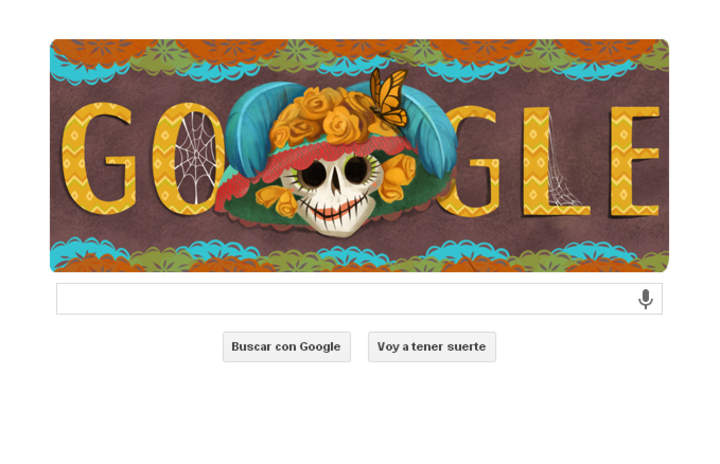720x464 pixels.
Task: Click the yellow letter E of the doodle
Action: coord(635,161)
